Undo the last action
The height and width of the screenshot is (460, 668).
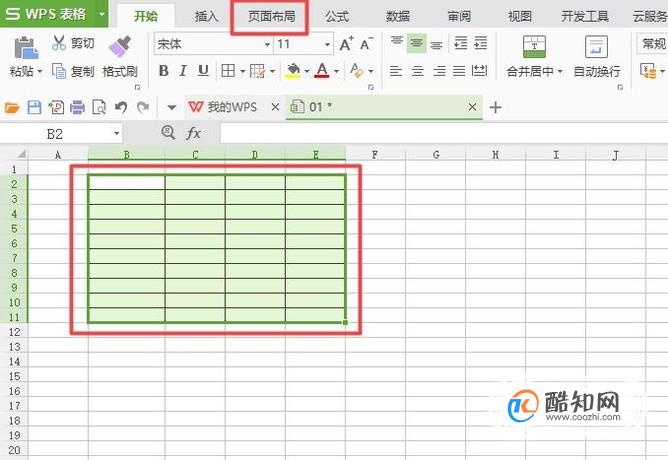coord(121,107)
